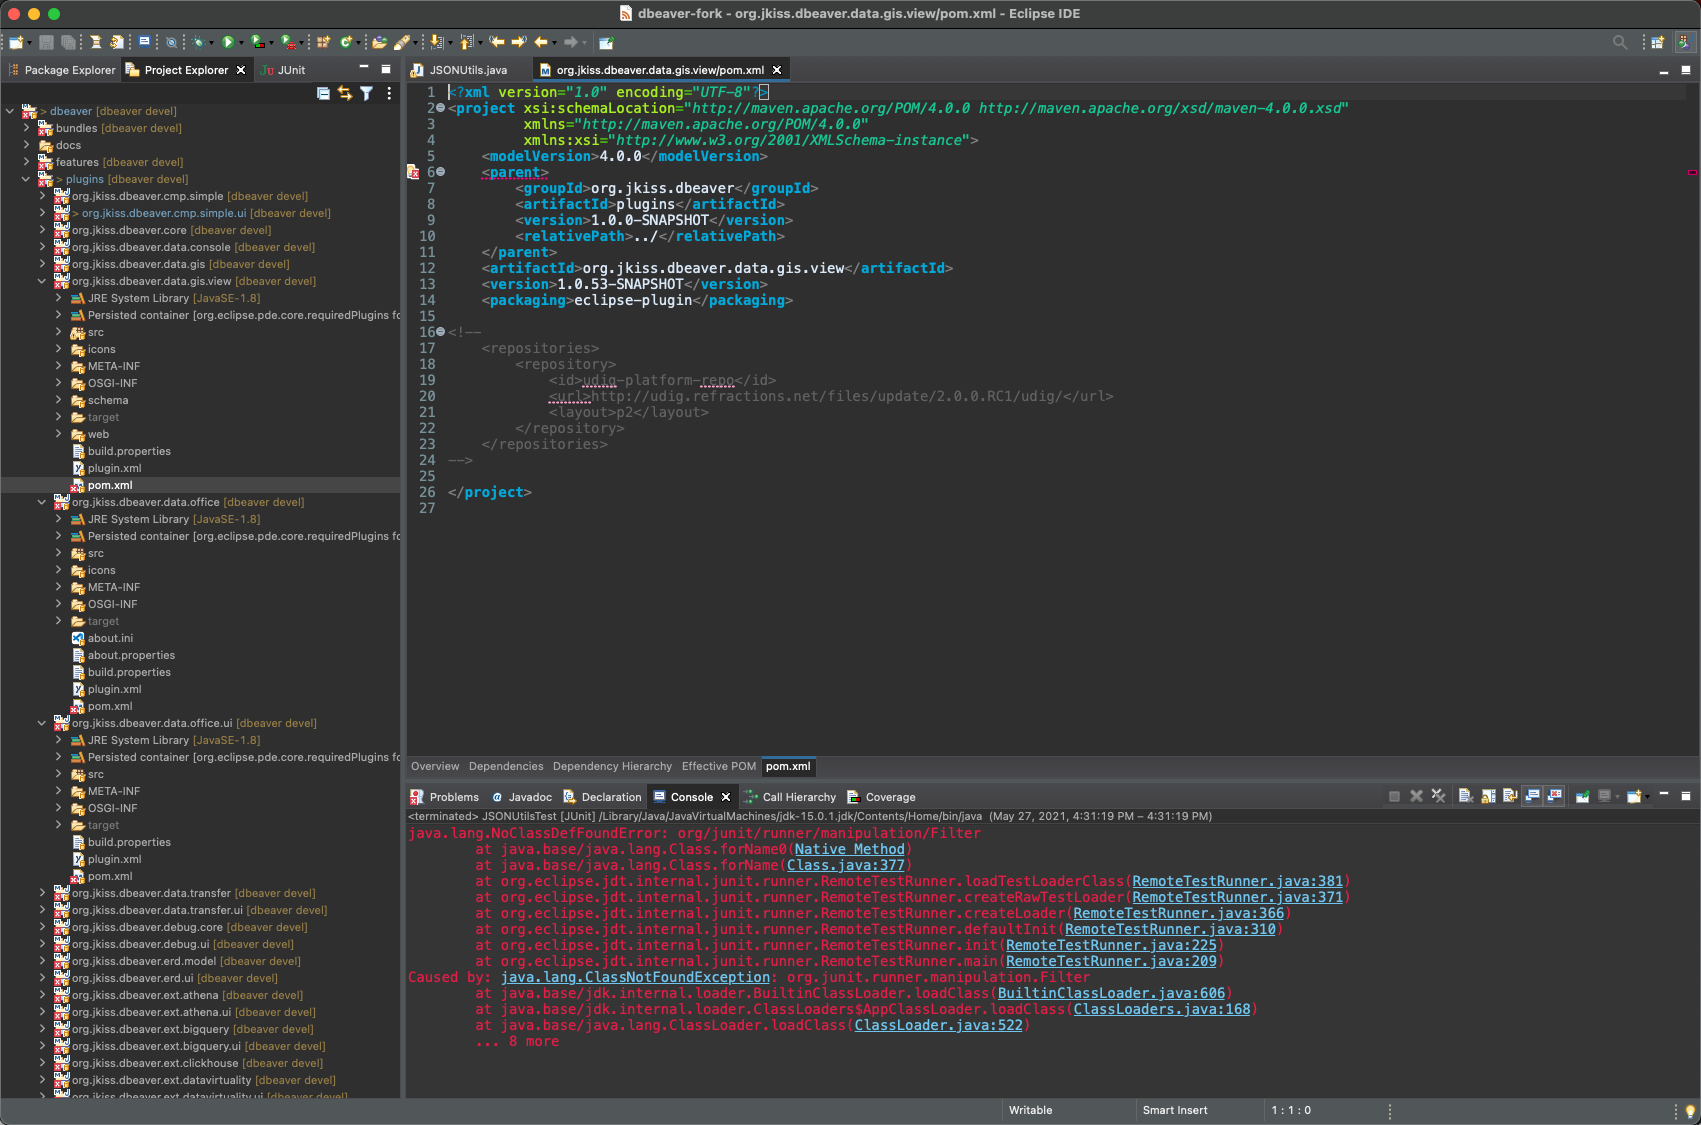Open the Class.java:377 console link

coord(845,865)
